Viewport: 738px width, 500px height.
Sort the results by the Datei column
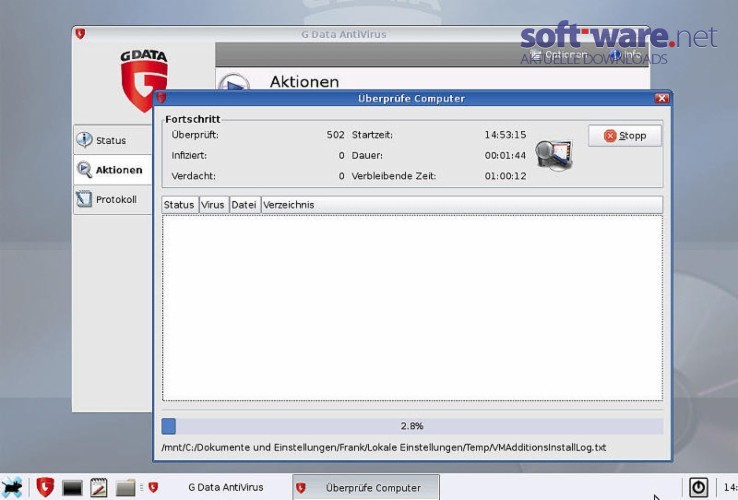coord(245,205)
